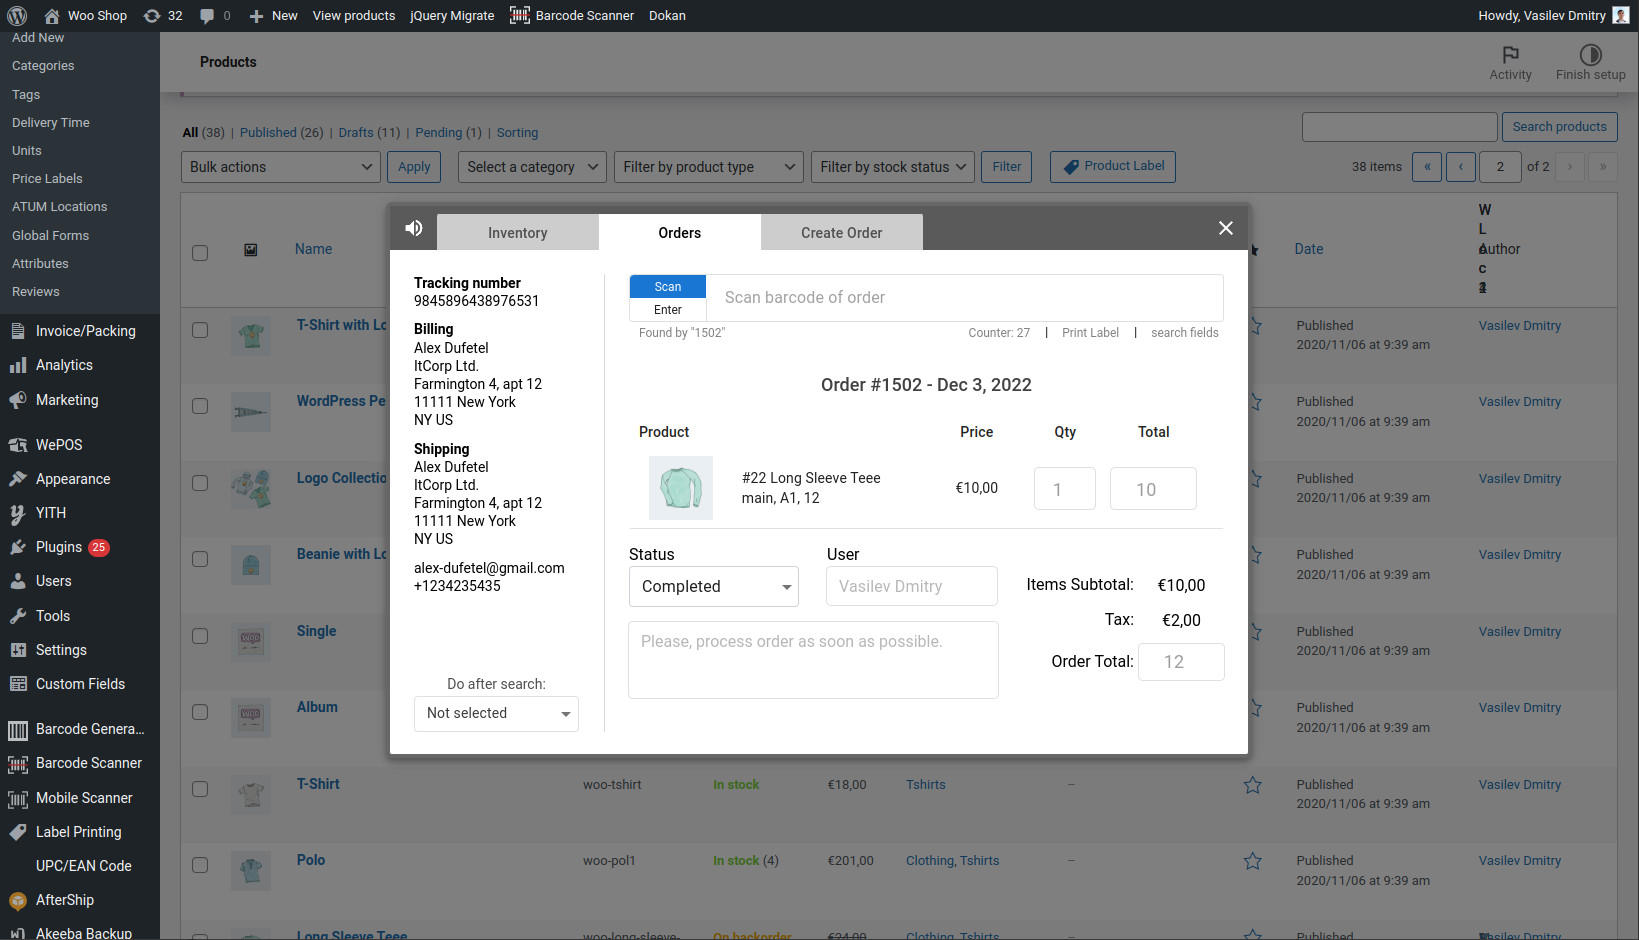Viewport: 1639px width, 940px height.
Task: Open Barcode Generator sidebar menu
Action: tap(80, 729)
